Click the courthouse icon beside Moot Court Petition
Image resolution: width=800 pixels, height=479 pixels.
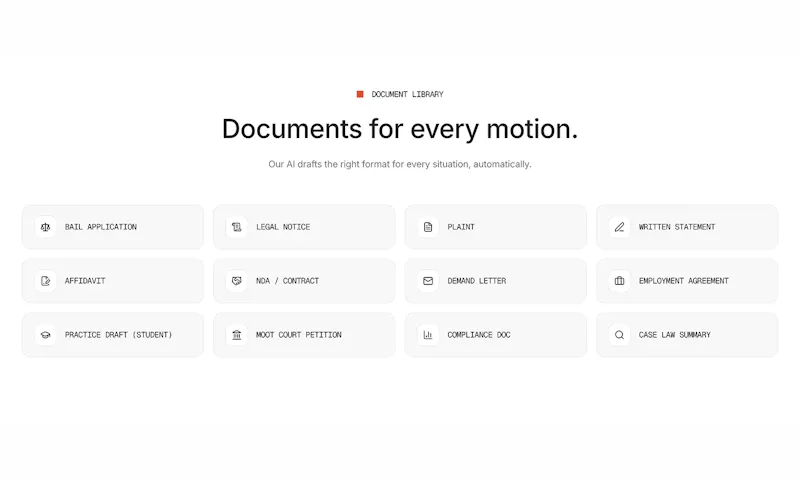coord(237,335)
